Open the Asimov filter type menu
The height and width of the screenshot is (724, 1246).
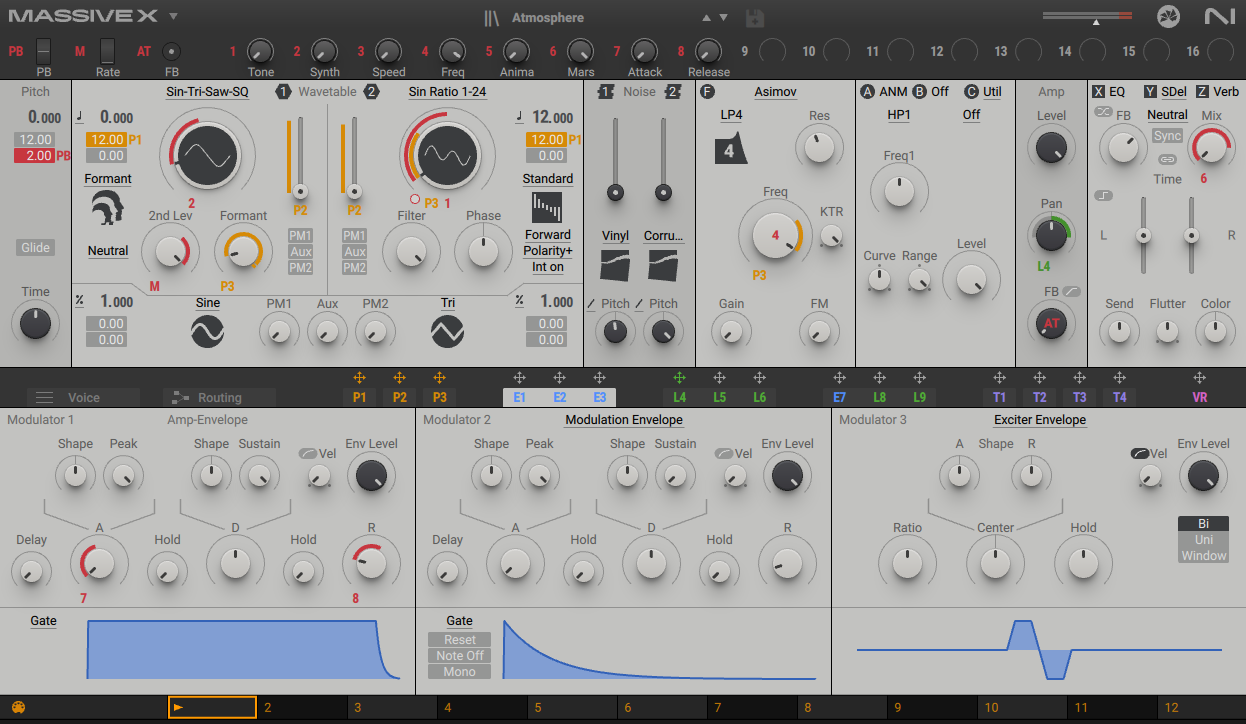click(775, 92)
